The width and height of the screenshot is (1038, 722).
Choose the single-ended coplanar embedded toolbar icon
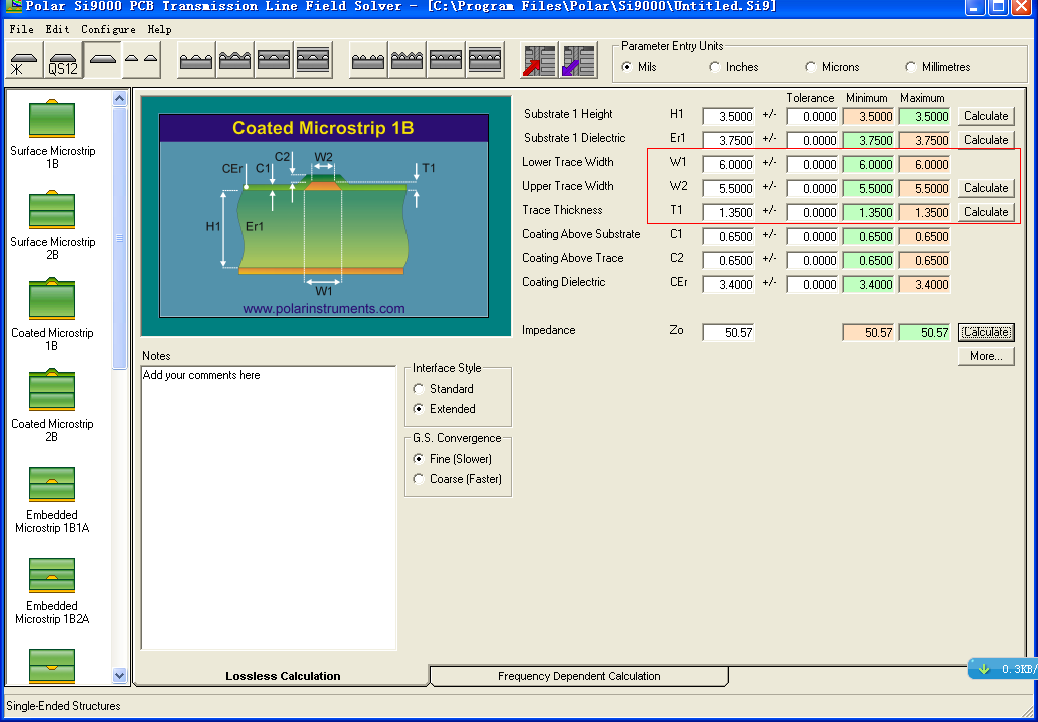click(274, 60)
